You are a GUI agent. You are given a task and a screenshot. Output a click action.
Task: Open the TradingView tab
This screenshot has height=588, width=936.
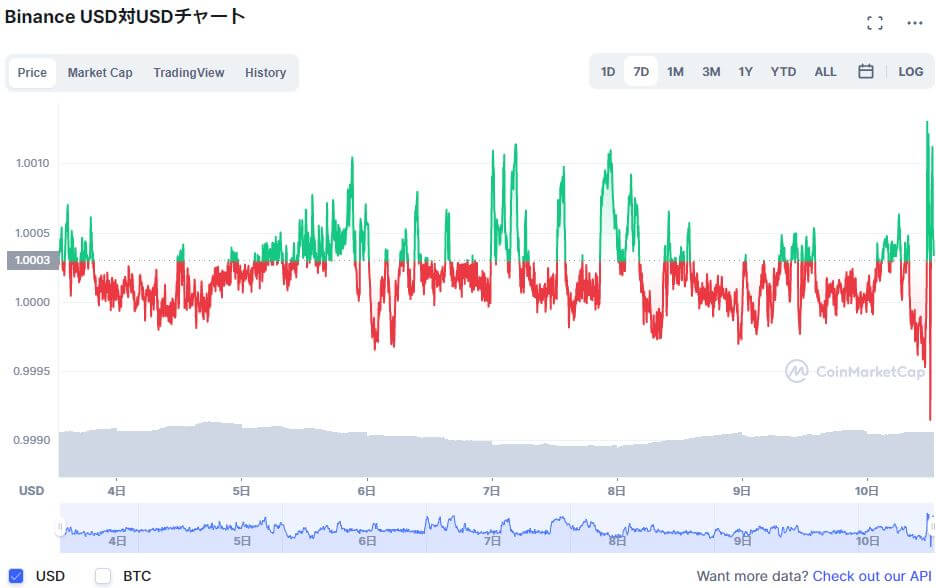[x=189, y=73]
